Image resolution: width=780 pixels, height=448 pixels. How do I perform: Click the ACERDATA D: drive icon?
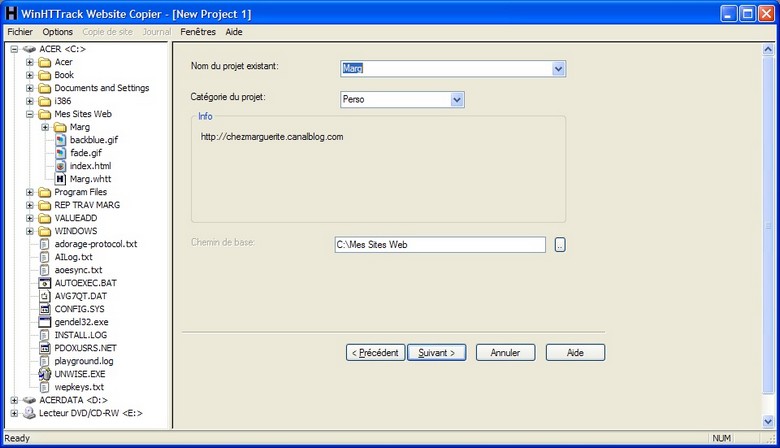pos(29,400)
